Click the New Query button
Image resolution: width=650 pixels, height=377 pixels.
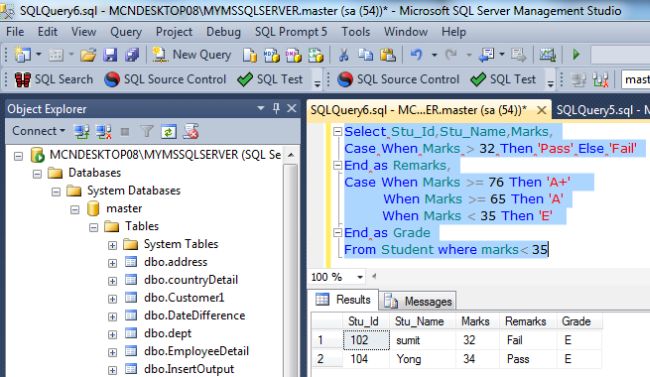tap(192, 54)
